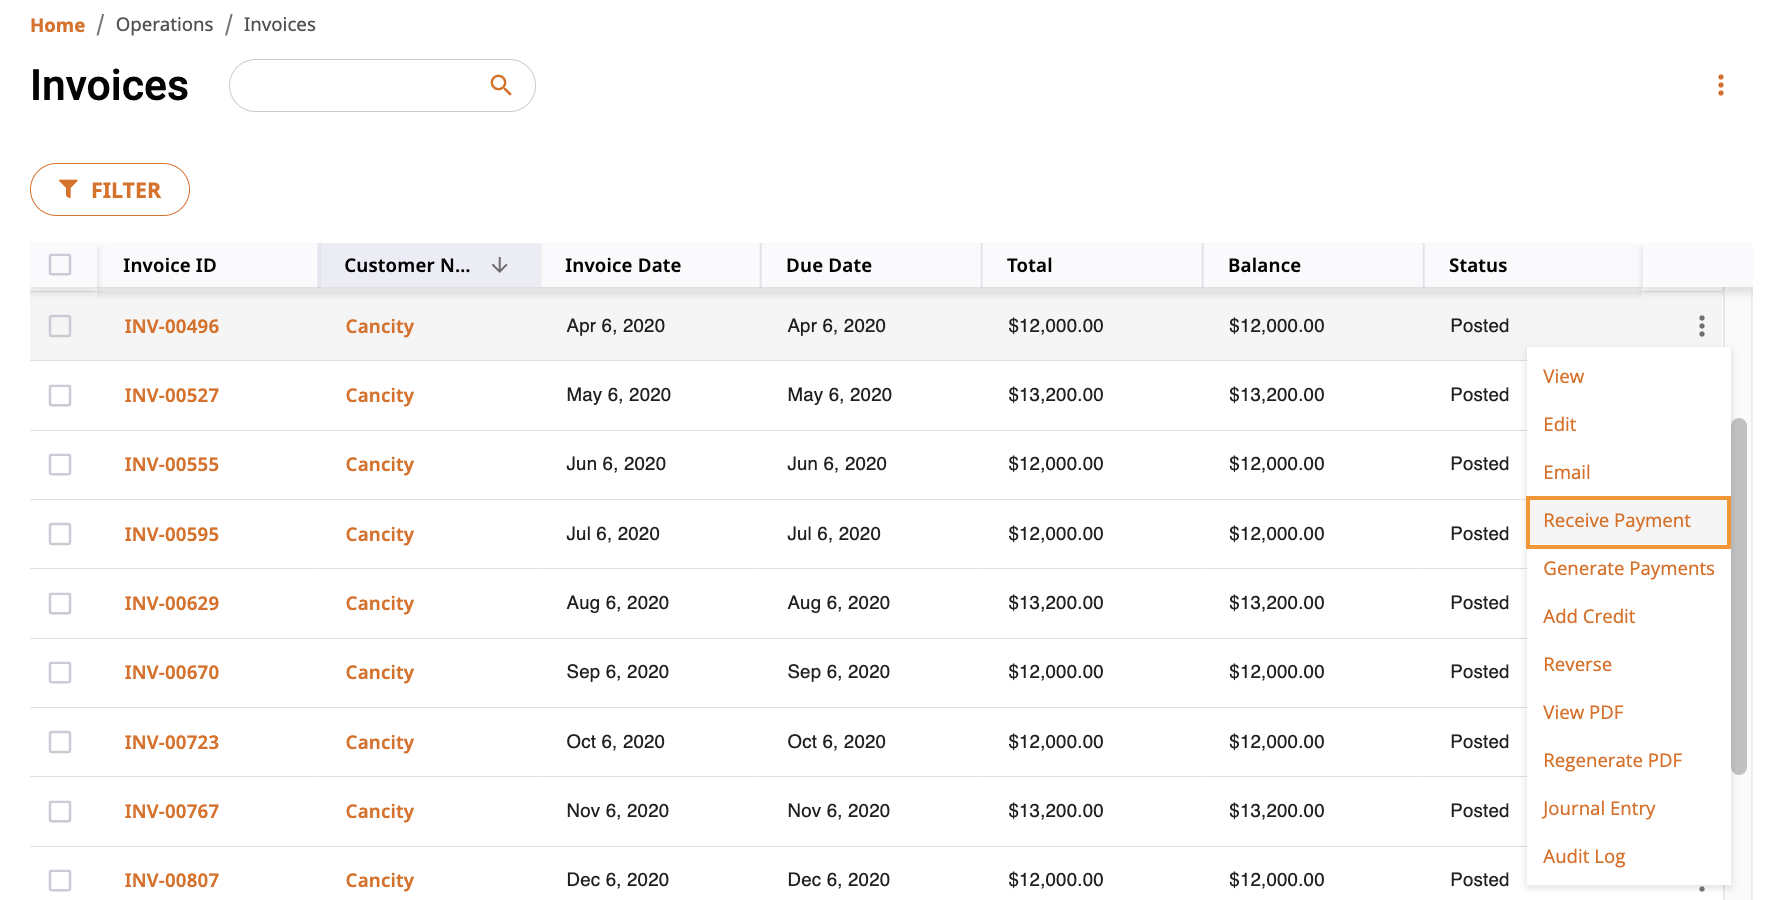Screen dimensions: 1768x900
Task: Select the checkbox for INV-00767
Action: pos(60,811)
